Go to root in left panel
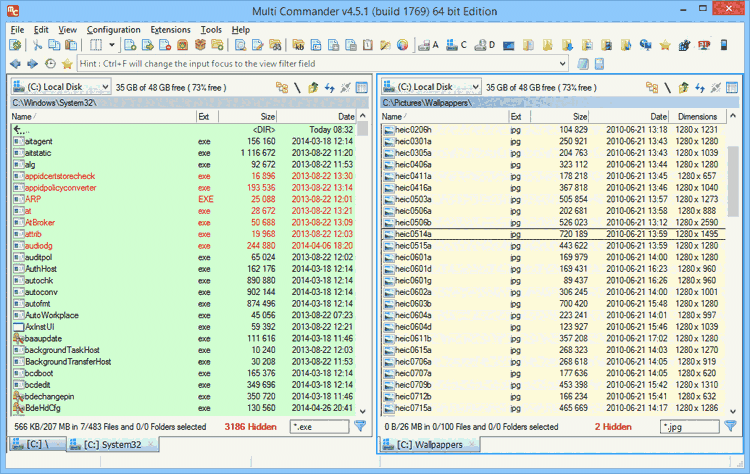This screenshot has height=474, width=750. tap(297, 88)
